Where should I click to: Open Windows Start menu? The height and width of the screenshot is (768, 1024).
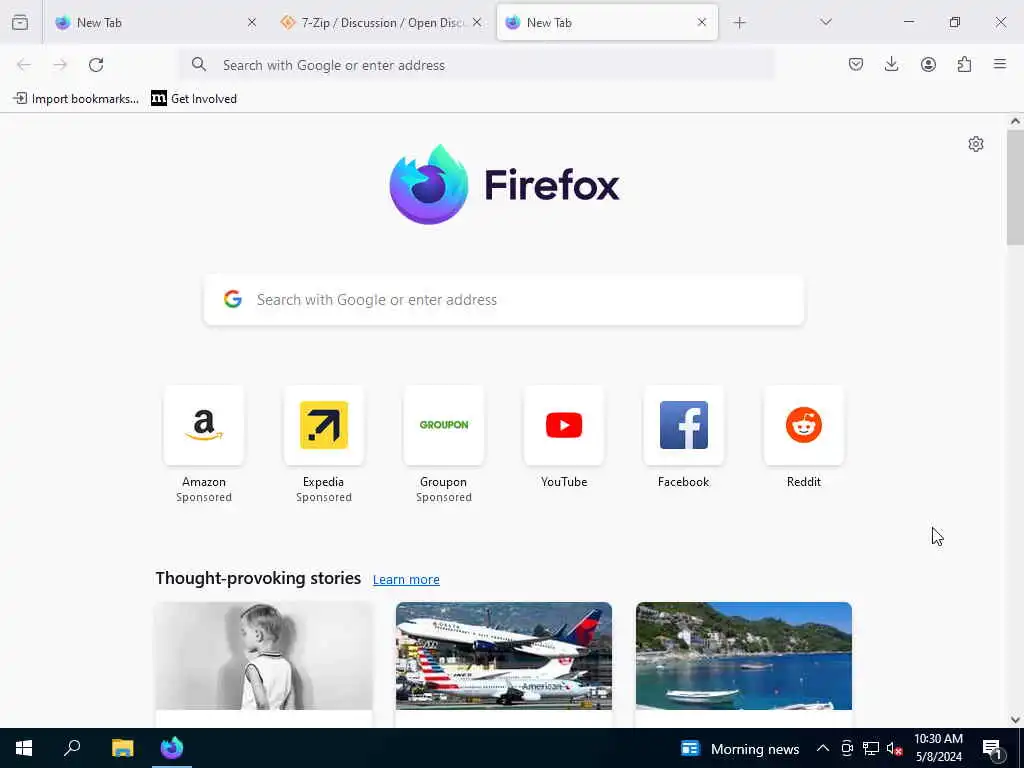pyautogui.click(x=24, y=748)
